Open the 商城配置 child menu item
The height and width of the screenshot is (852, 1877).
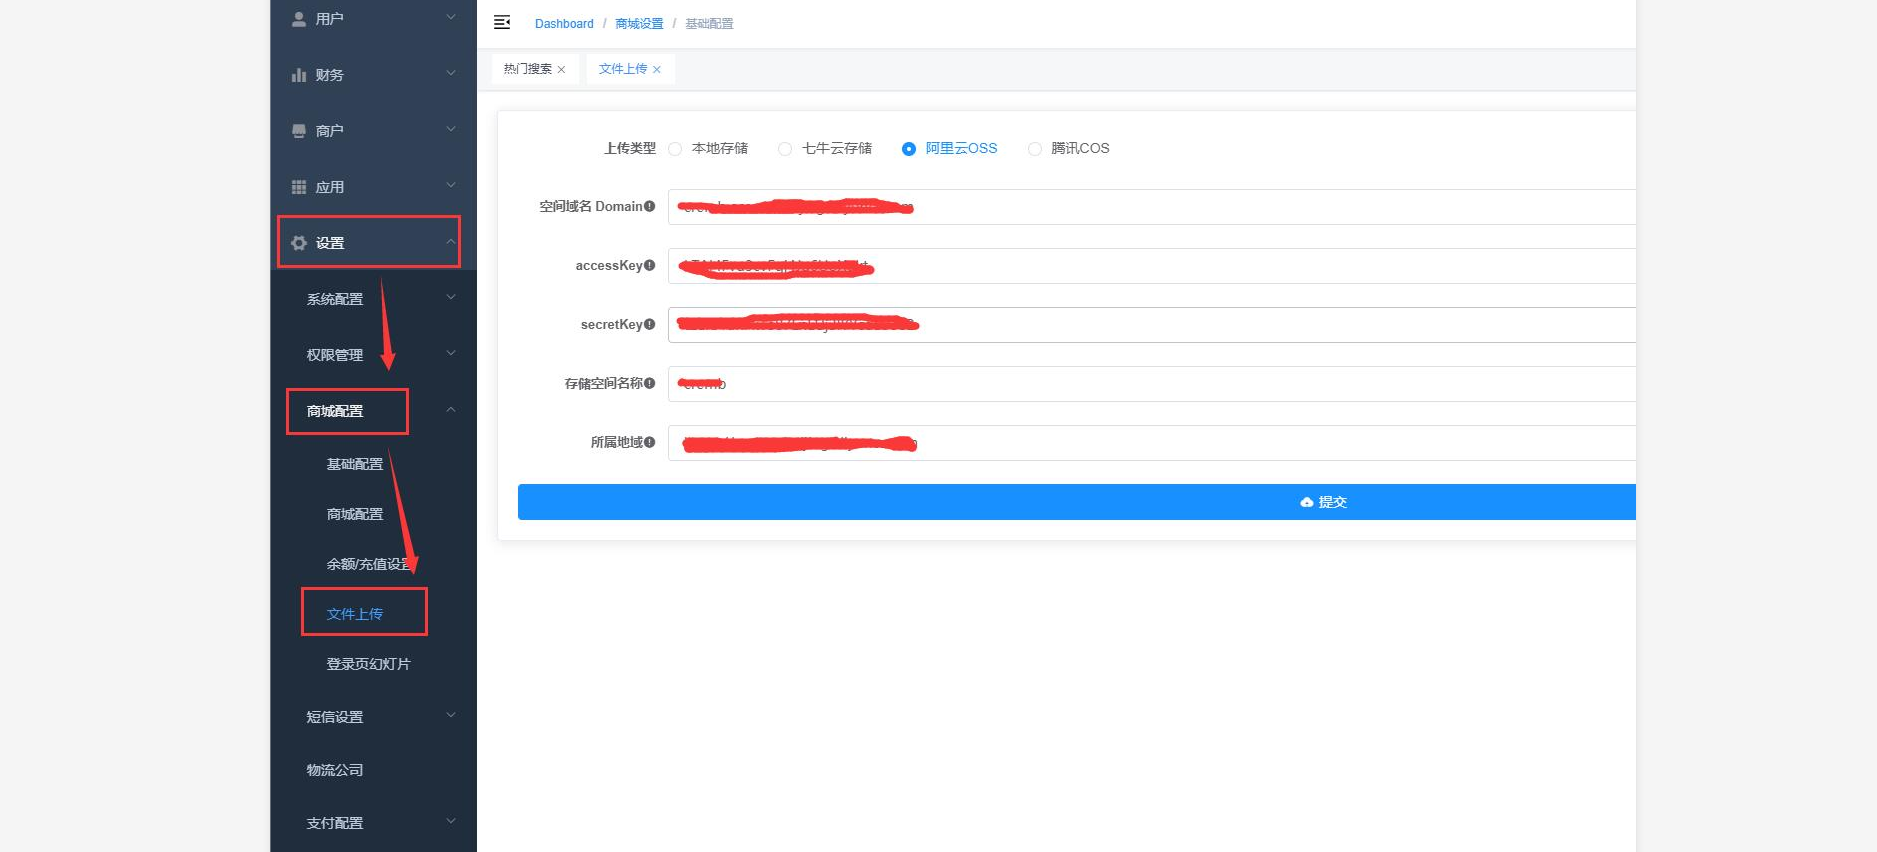355,514
